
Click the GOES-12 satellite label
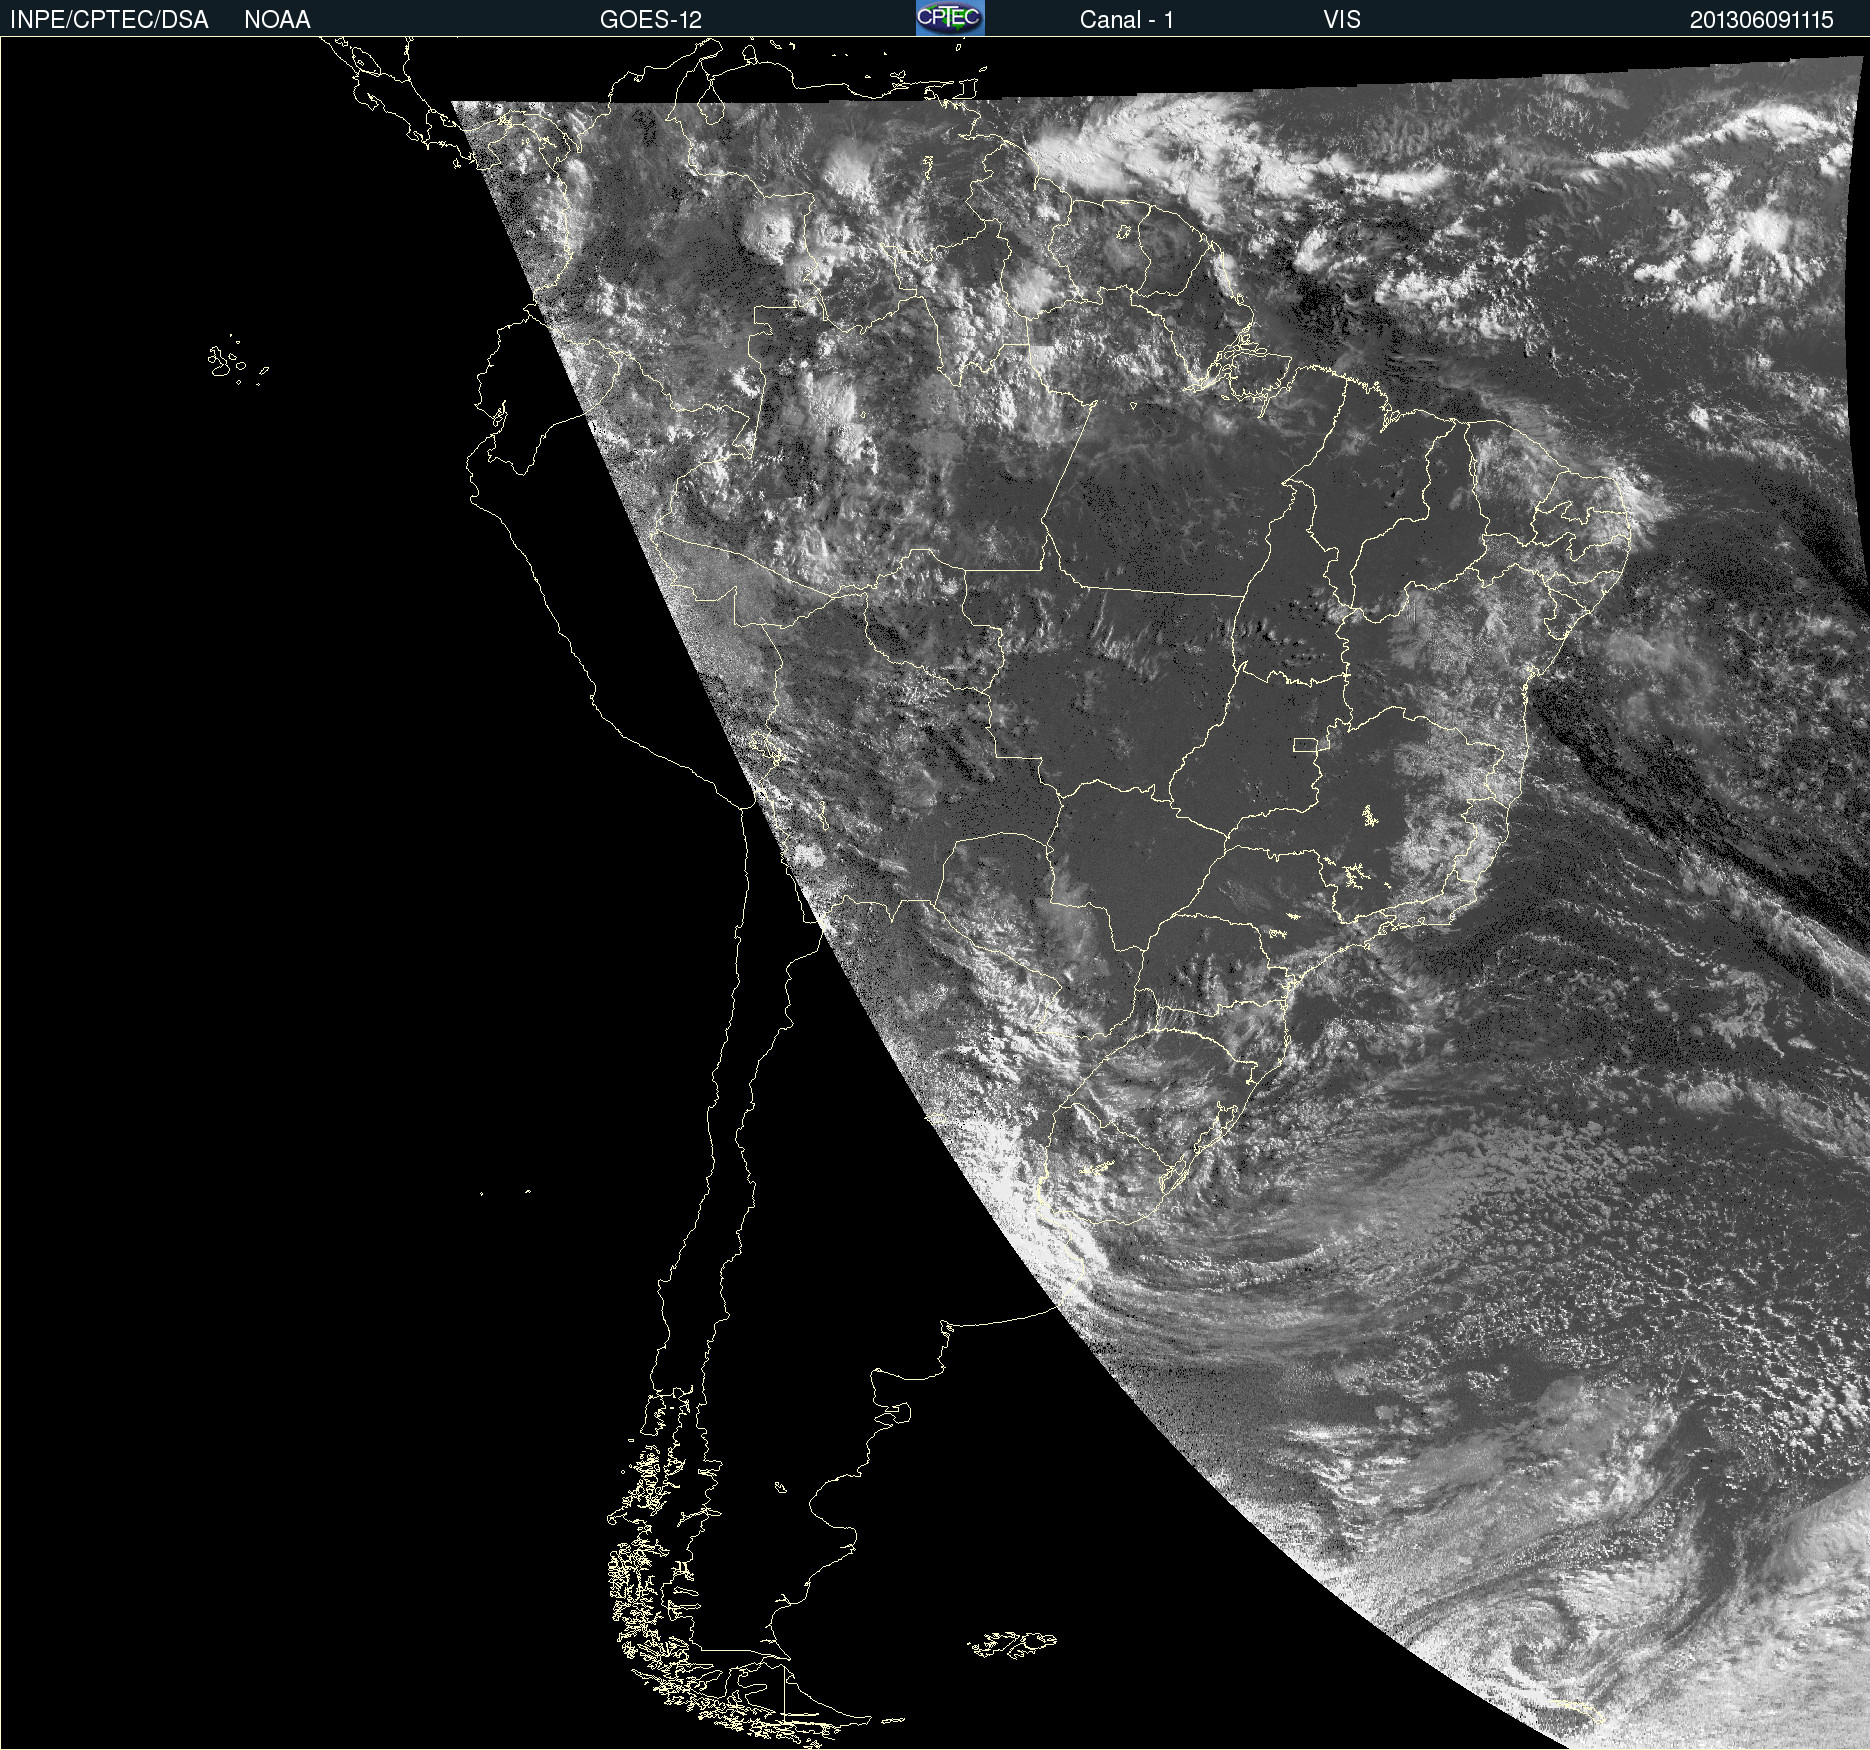[651, 20]
